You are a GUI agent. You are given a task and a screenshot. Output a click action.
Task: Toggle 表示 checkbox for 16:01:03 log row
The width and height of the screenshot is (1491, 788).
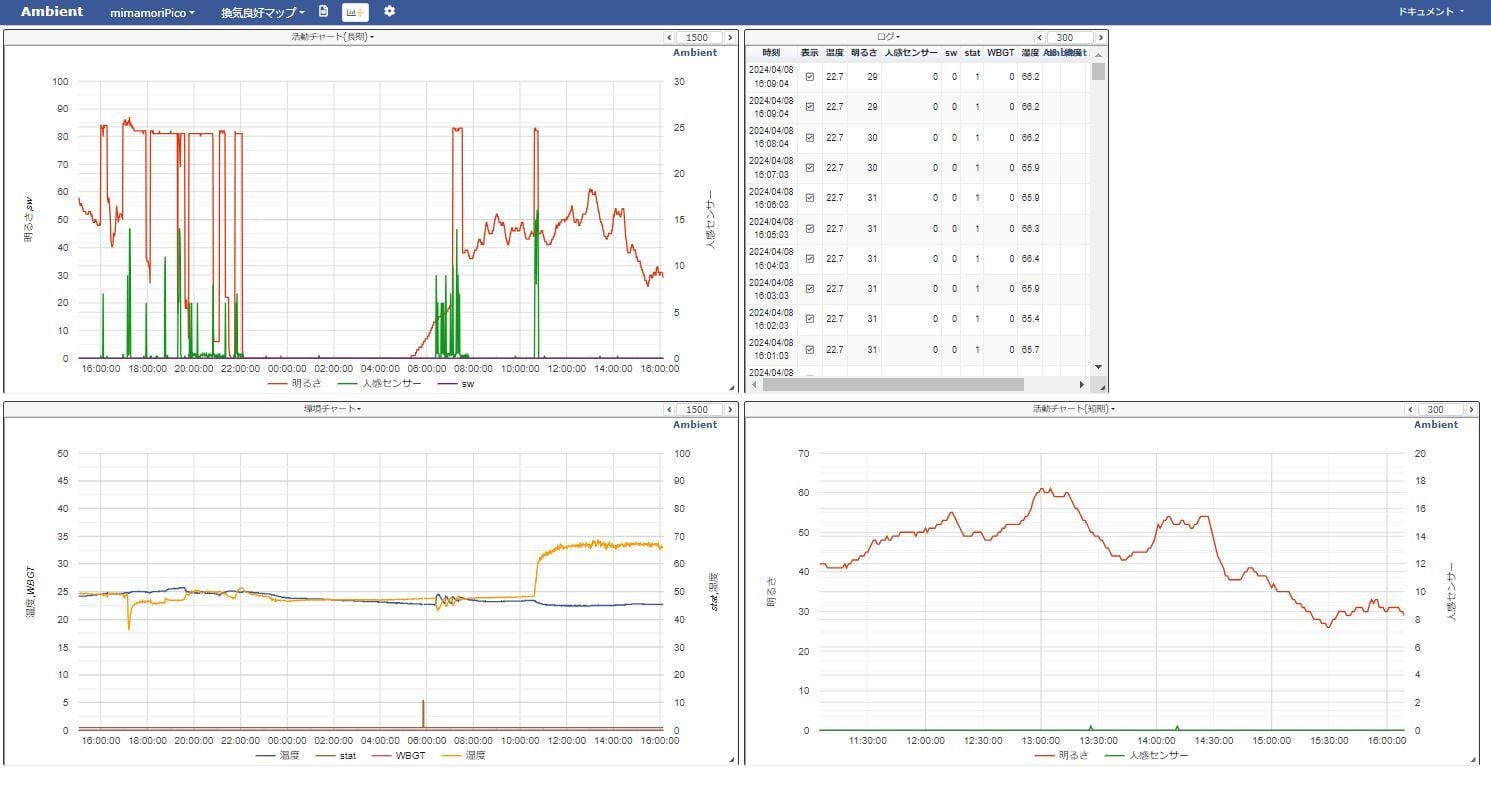pyautogui.click(x=810, y=350)
